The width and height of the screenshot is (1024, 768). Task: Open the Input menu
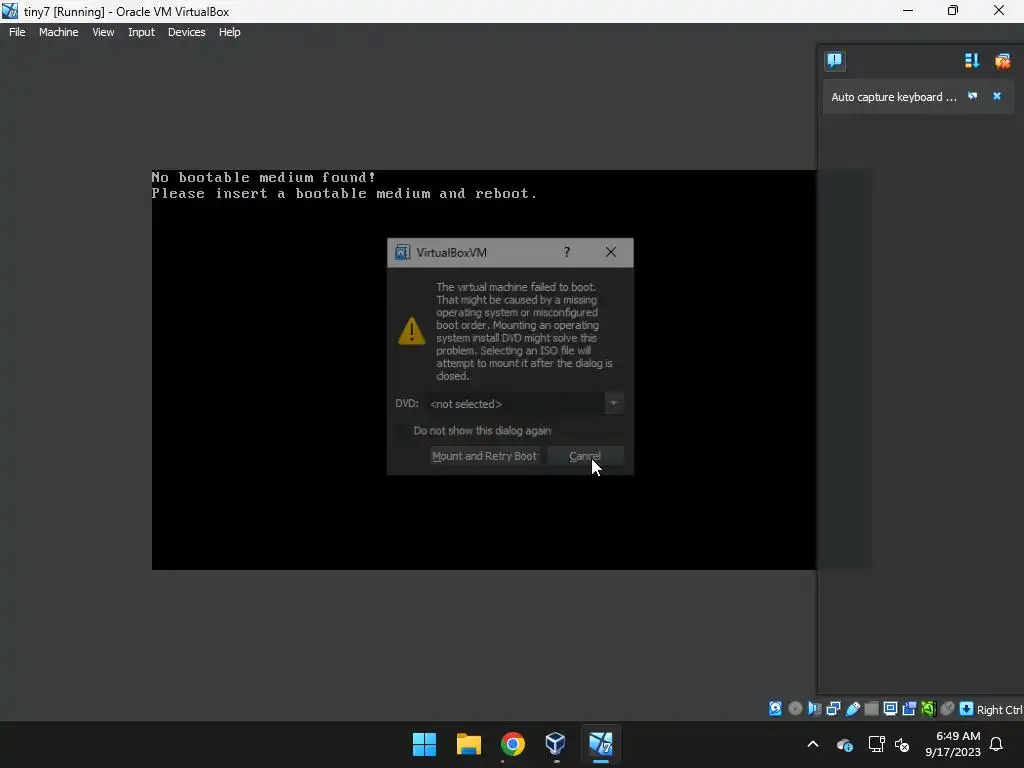[141, 32]
